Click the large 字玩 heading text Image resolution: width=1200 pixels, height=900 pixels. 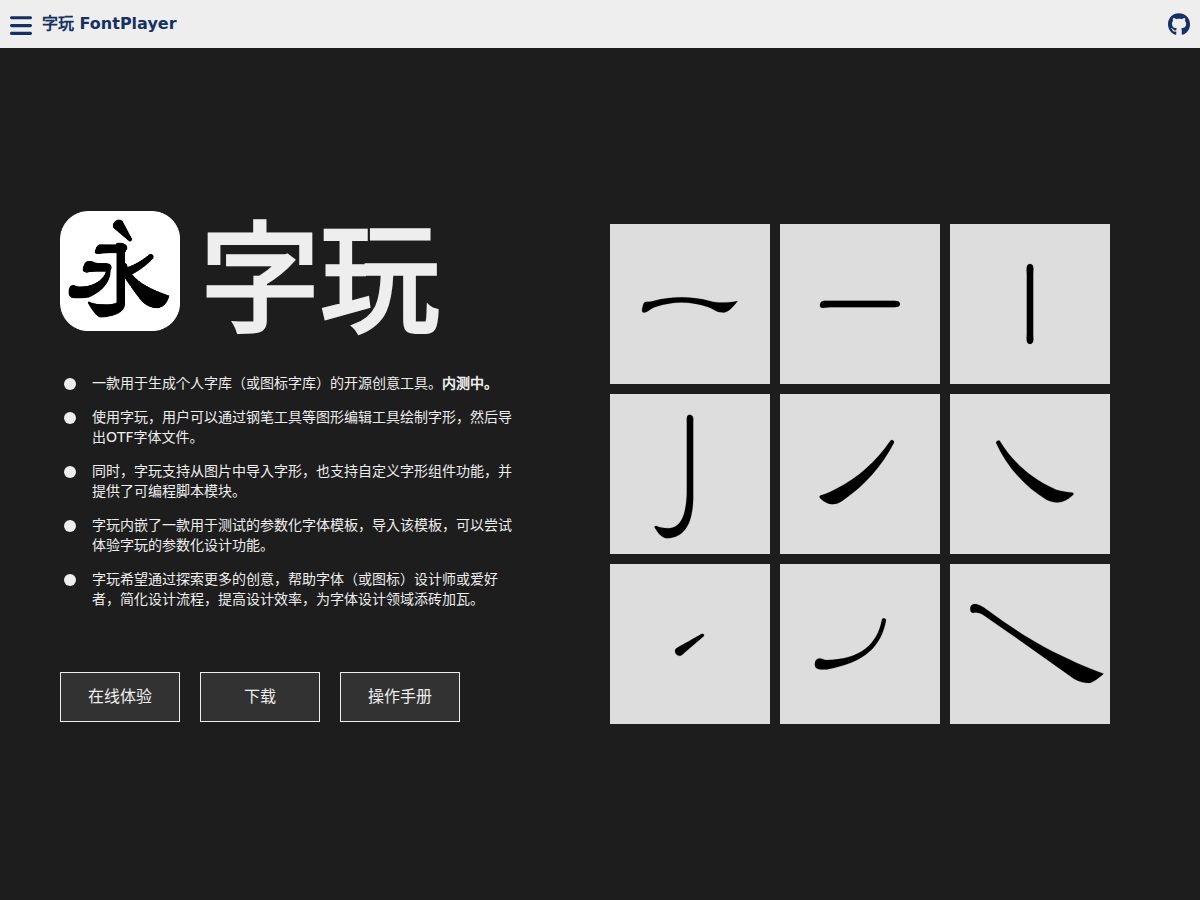322,278
